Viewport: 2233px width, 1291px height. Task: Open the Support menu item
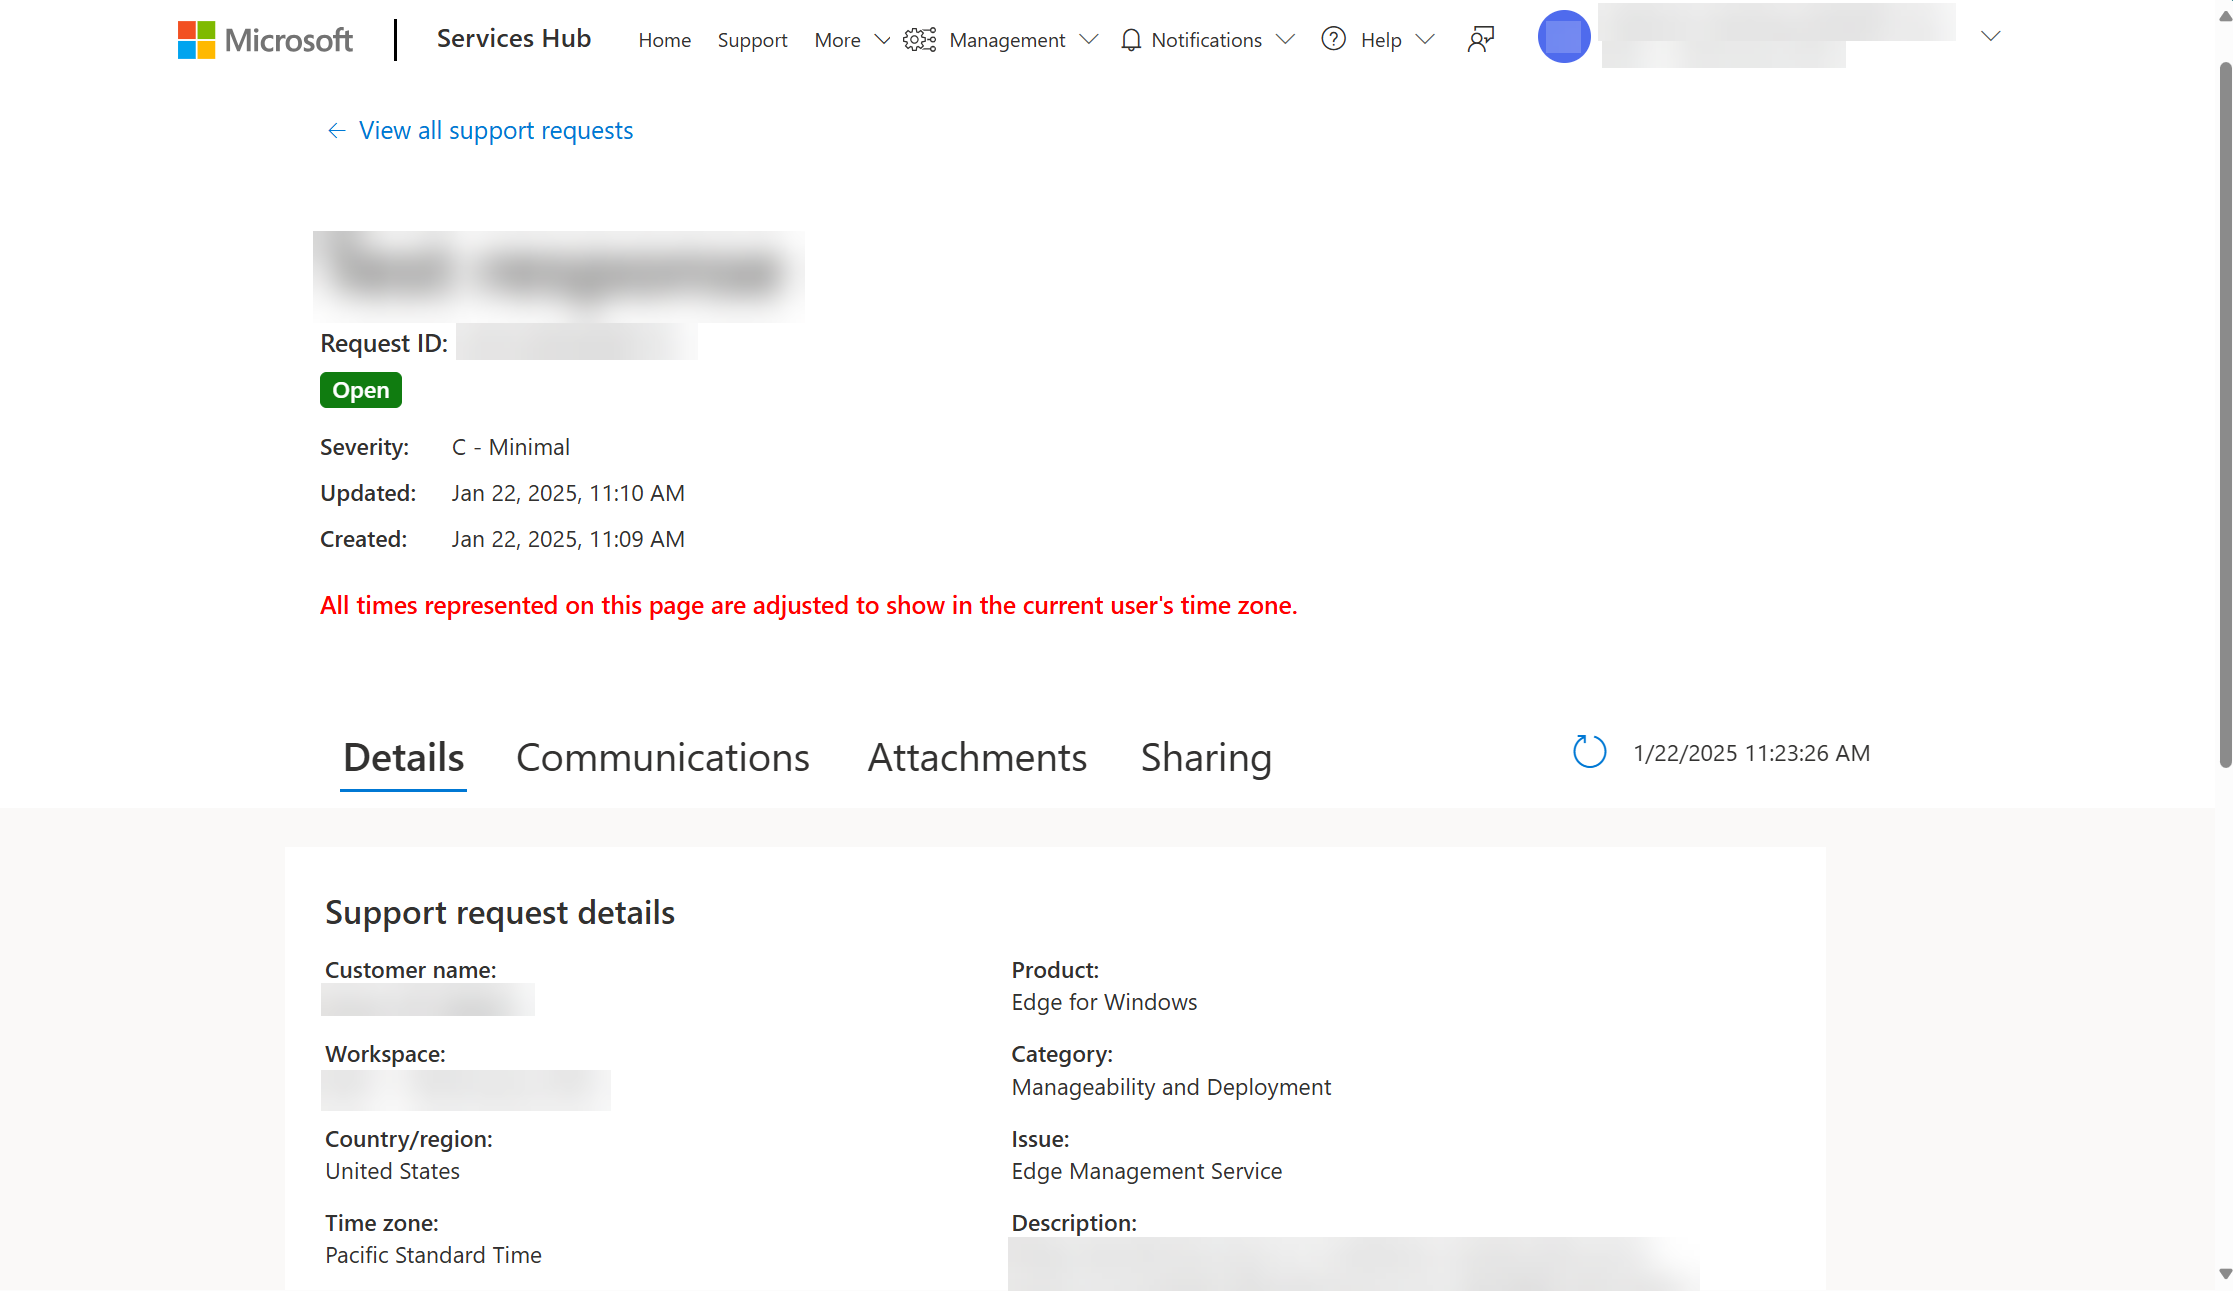coord(753,40)
